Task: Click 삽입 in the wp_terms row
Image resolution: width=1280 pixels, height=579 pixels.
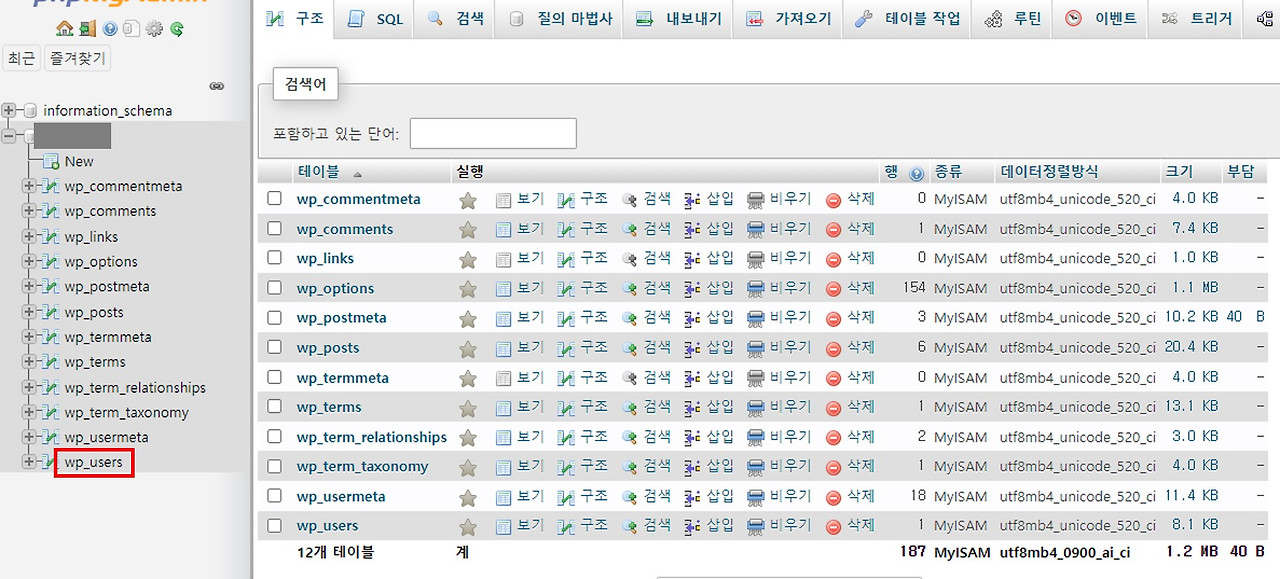Action: [709, 407]
